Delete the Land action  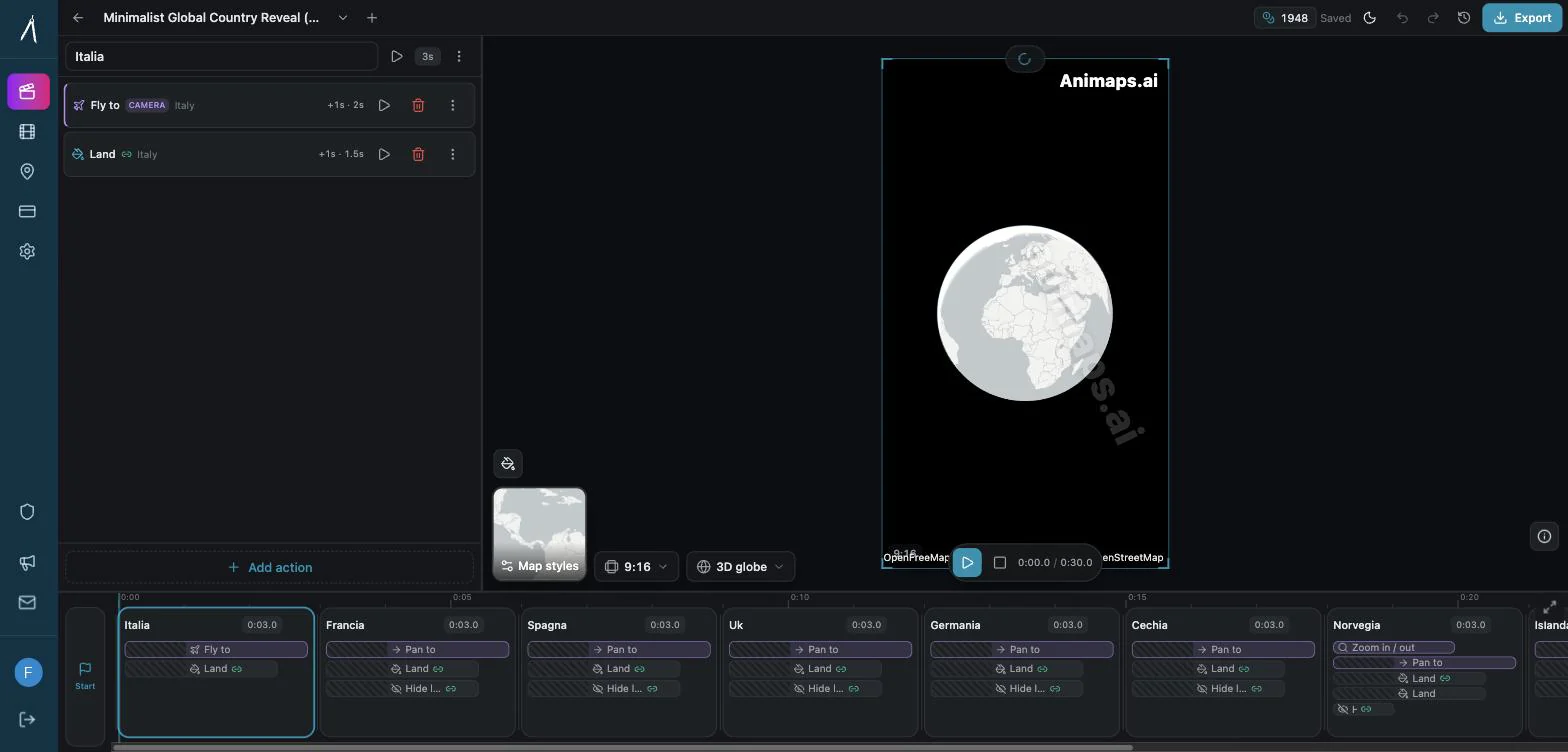[418, 154]
